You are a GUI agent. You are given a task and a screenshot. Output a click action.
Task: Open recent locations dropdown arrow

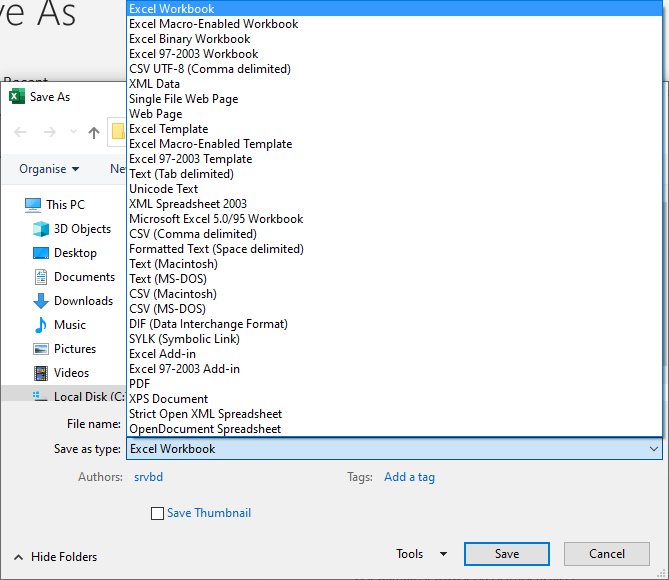pyautogui.click(x=73, y=132)
